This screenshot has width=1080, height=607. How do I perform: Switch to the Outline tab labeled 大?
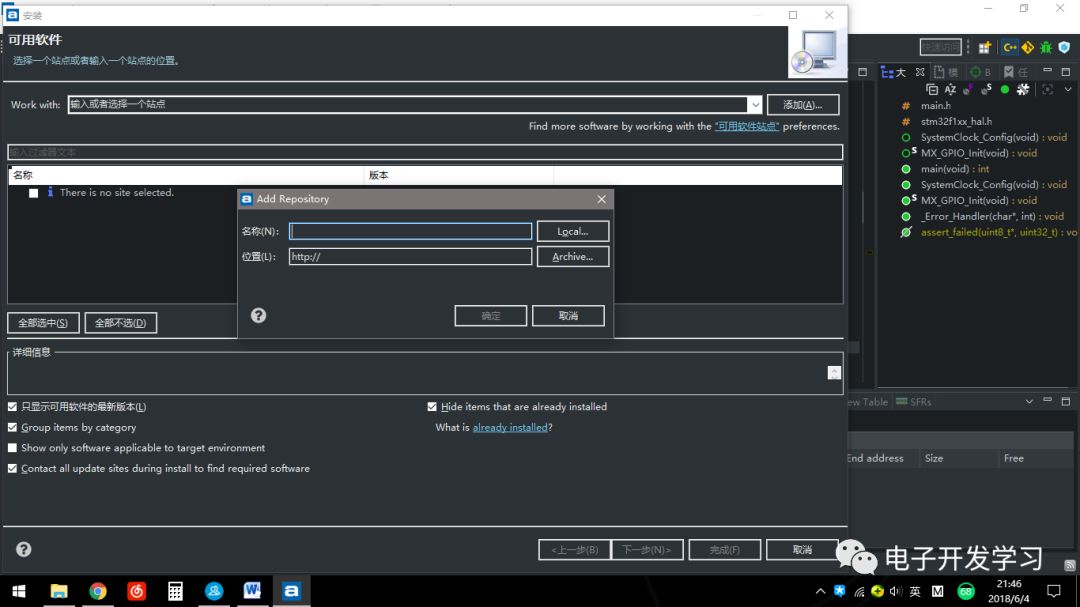pyautogui.click(x=893, y=72)
